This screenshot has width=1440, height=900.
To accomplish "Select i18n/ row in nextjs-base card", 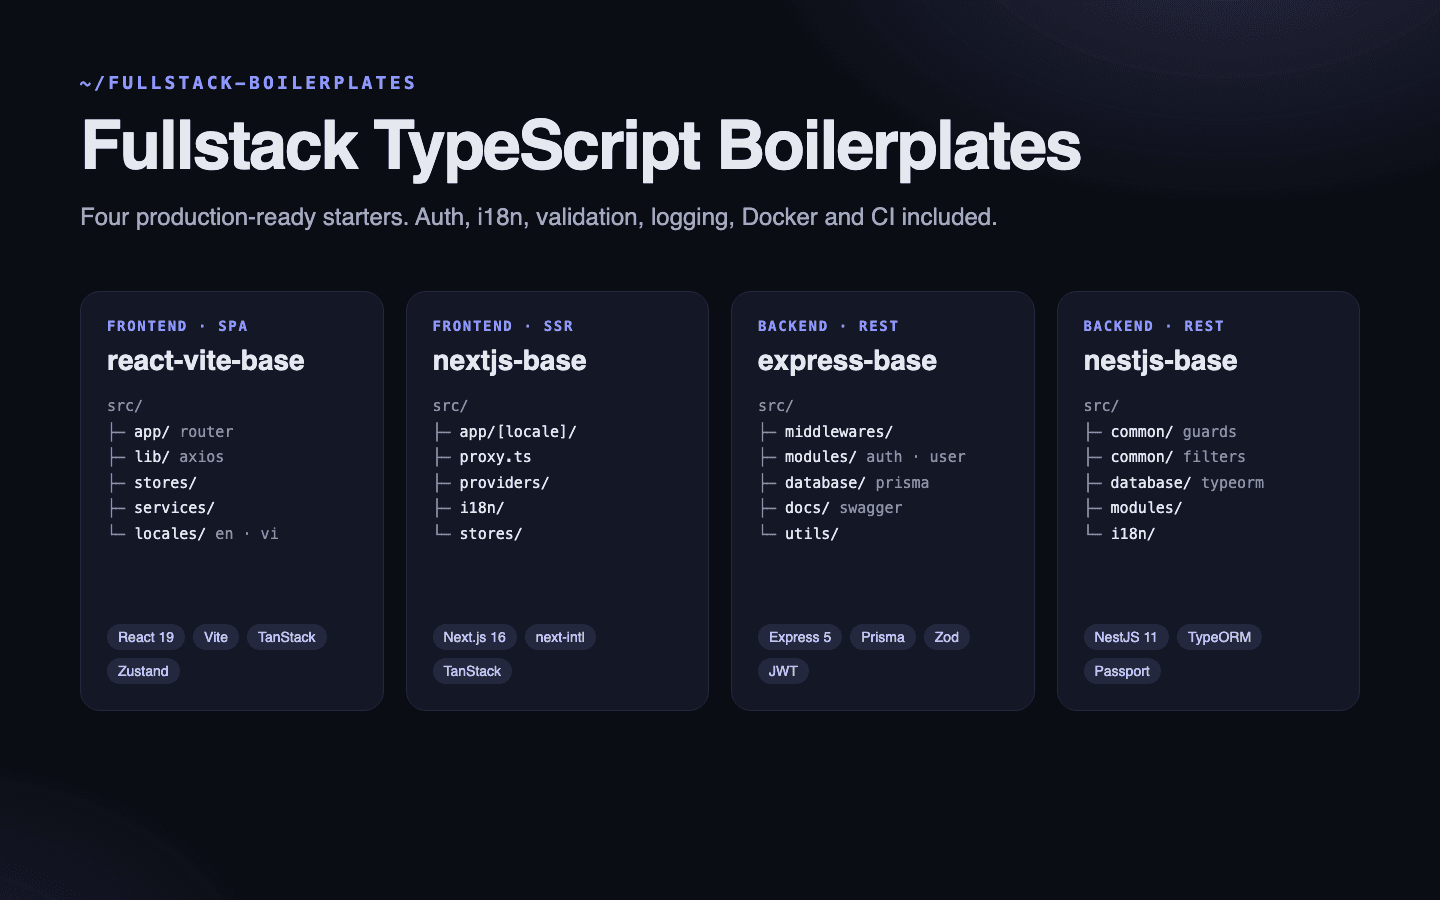I will point(469,508).
